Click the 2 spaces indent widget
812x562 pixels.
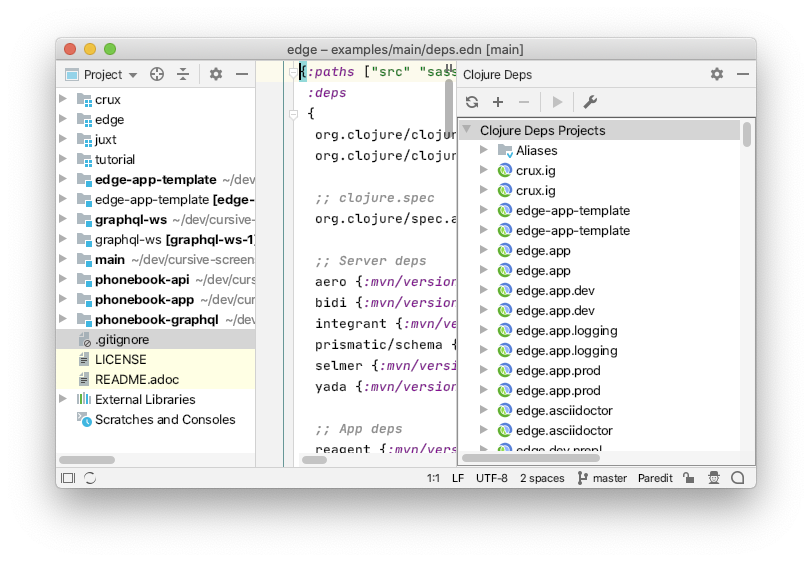point(542,478)
